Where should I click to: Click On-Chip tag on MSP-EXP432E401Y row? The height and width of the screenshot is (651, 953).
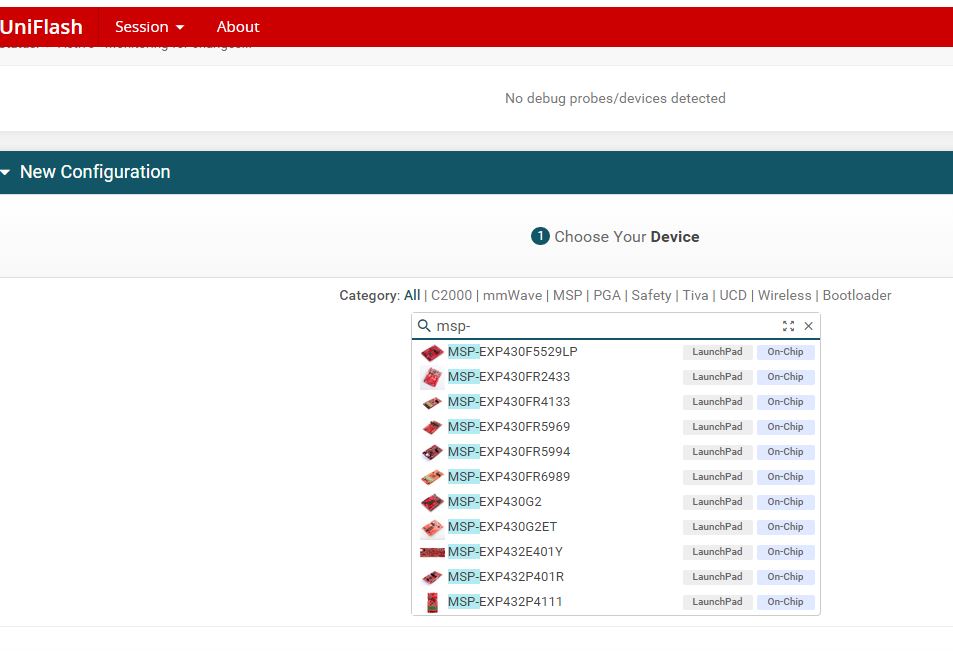pos(785,551)
